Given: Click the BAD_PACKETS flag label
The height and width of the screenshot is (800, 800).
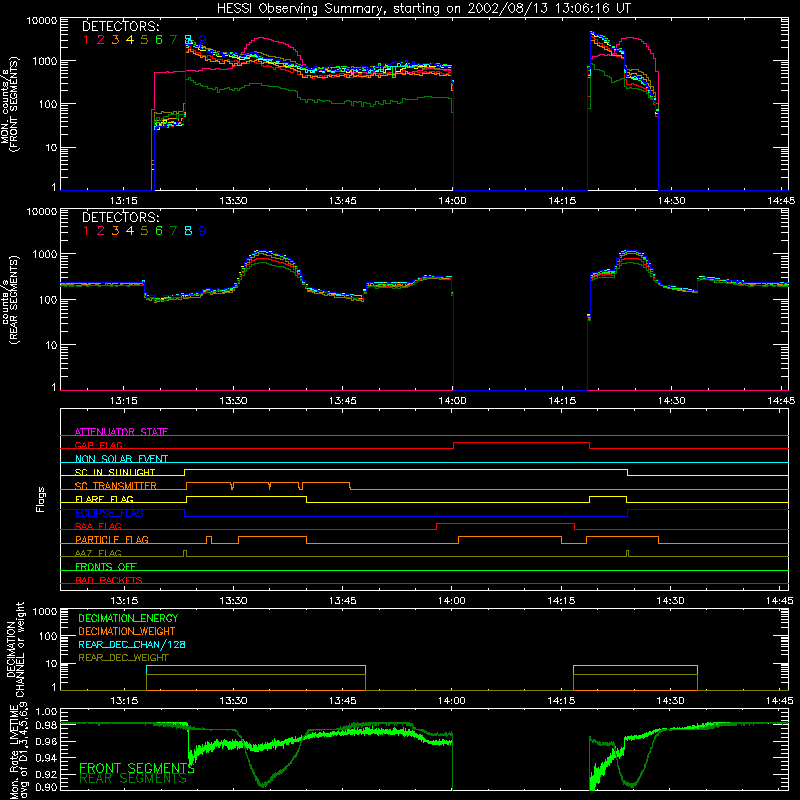Looking at the screenshot, I should coord(109,580).
